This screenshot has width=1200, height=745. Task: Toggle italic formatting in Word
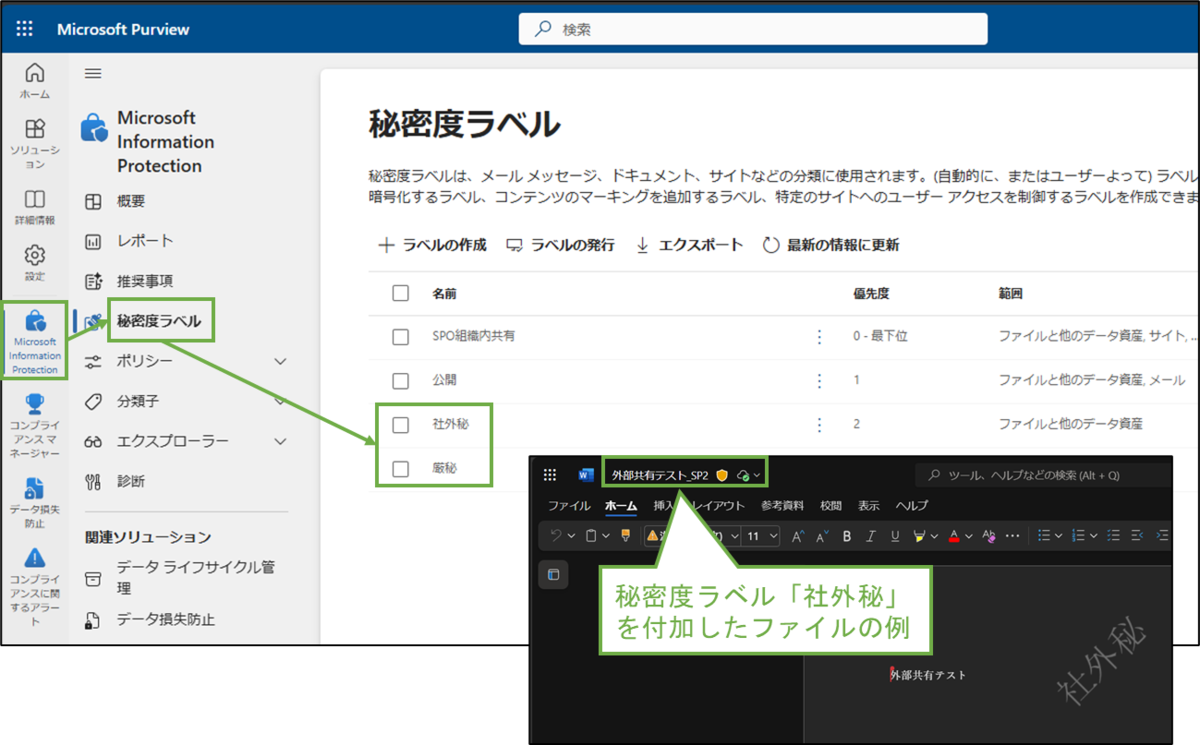coord(871,536)
